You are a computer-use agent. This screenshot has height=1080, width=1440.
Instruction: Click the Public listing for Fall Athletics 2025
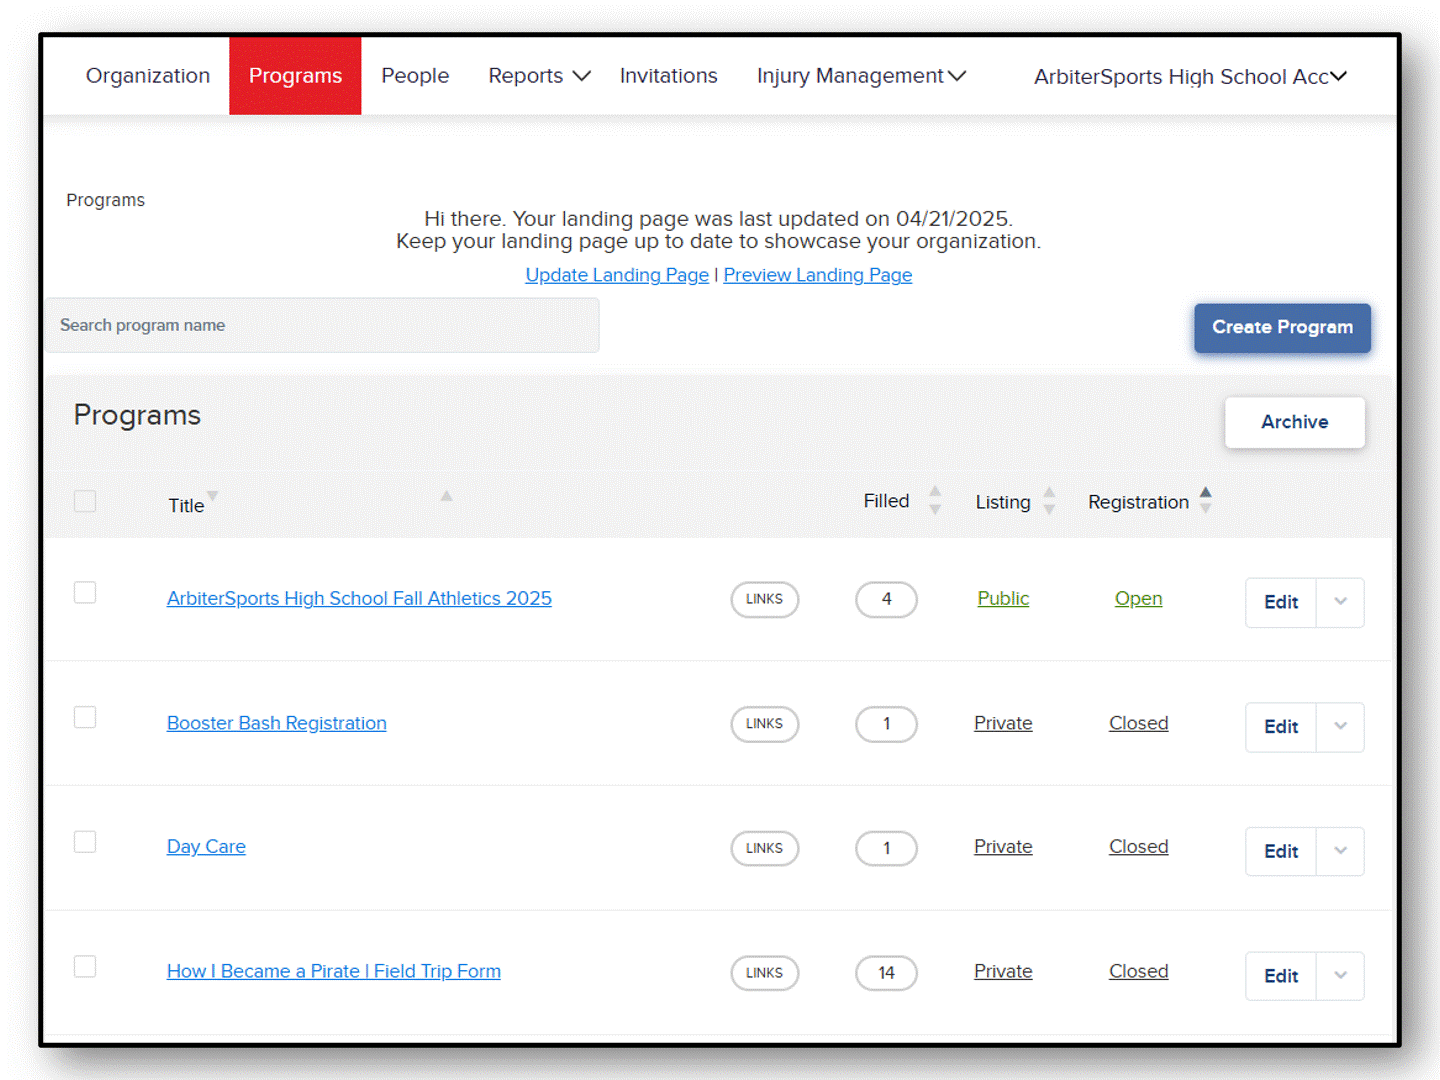tap(1003, 598)
